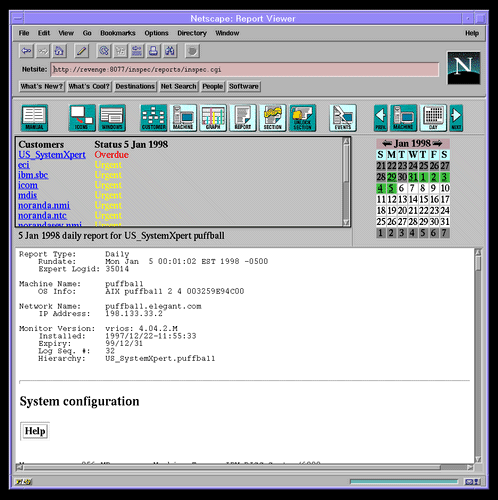The height and width of the screenshot is (500, 498).
Task: Open the noranda.nmi customer link
Action: coord(44,205)
